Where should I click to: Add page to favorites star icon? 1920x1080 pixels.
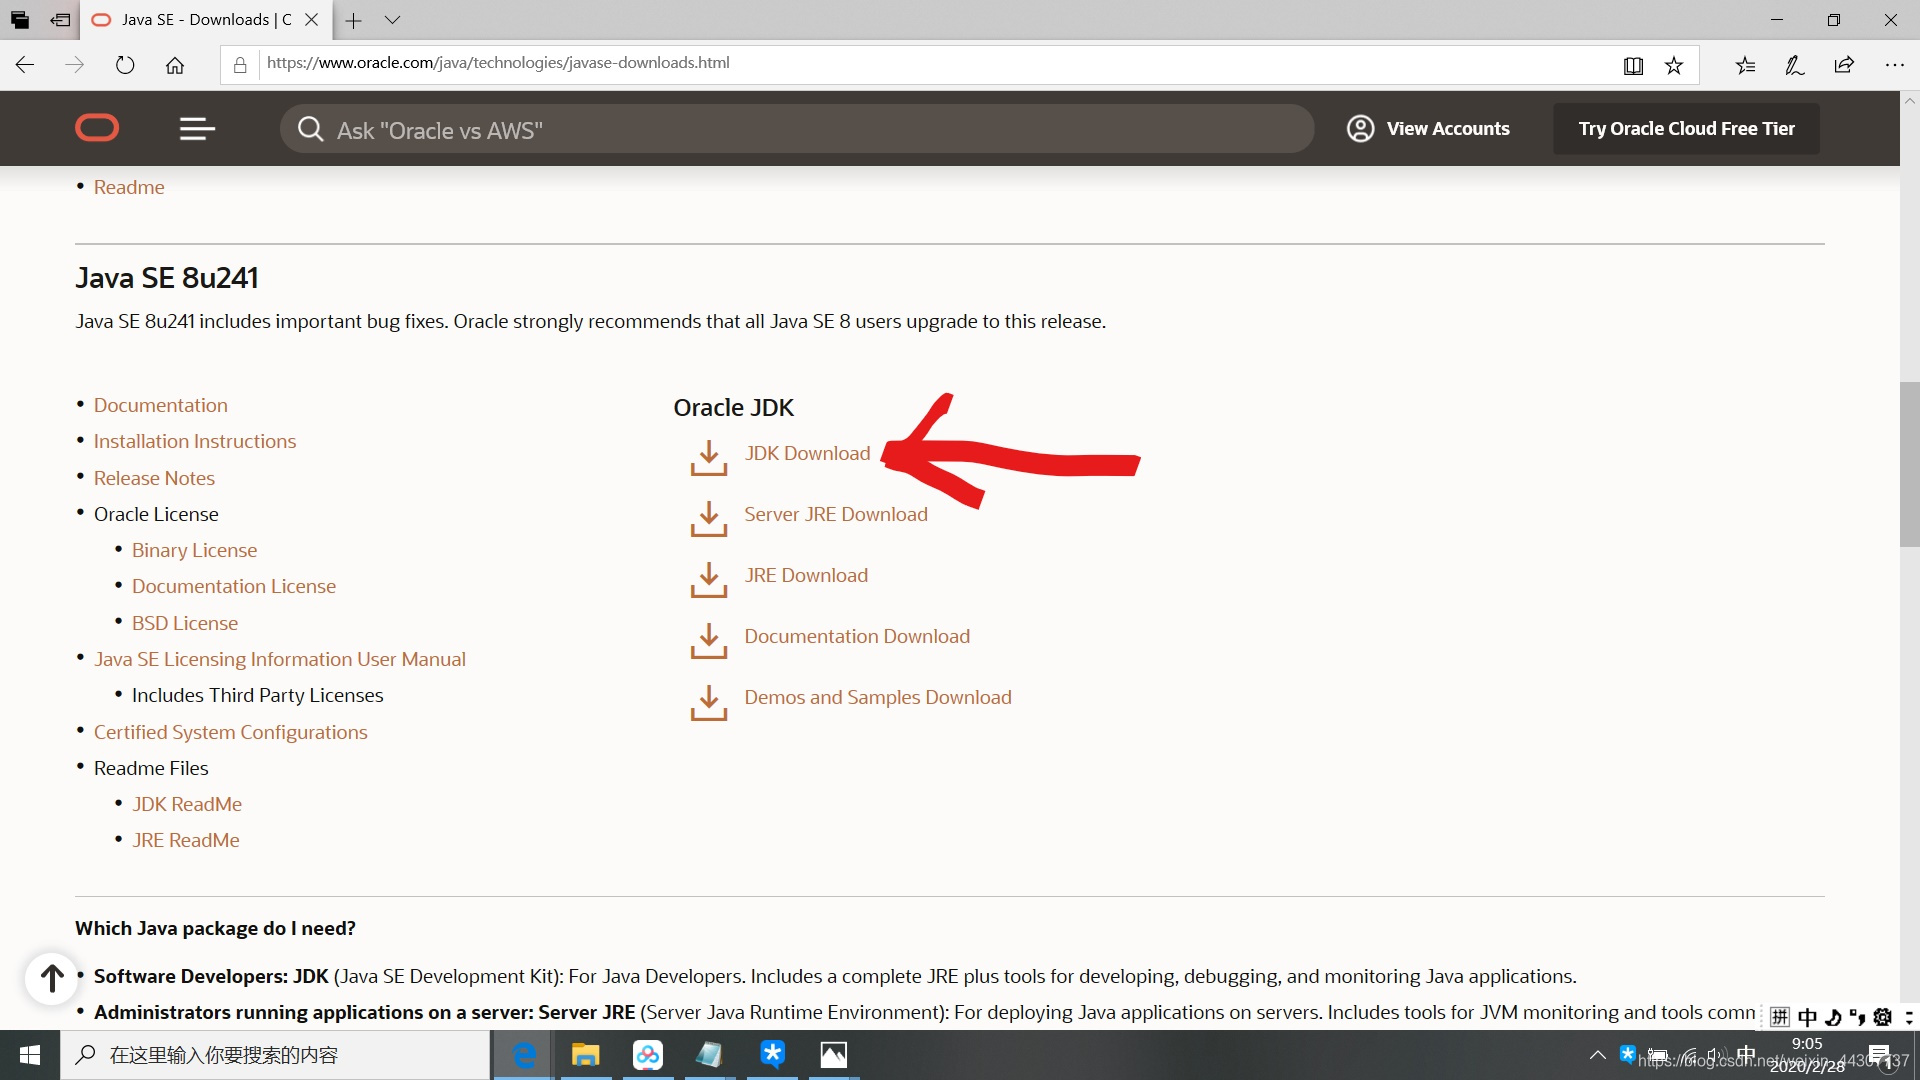pyautogui.click(x=1674, y=66)
